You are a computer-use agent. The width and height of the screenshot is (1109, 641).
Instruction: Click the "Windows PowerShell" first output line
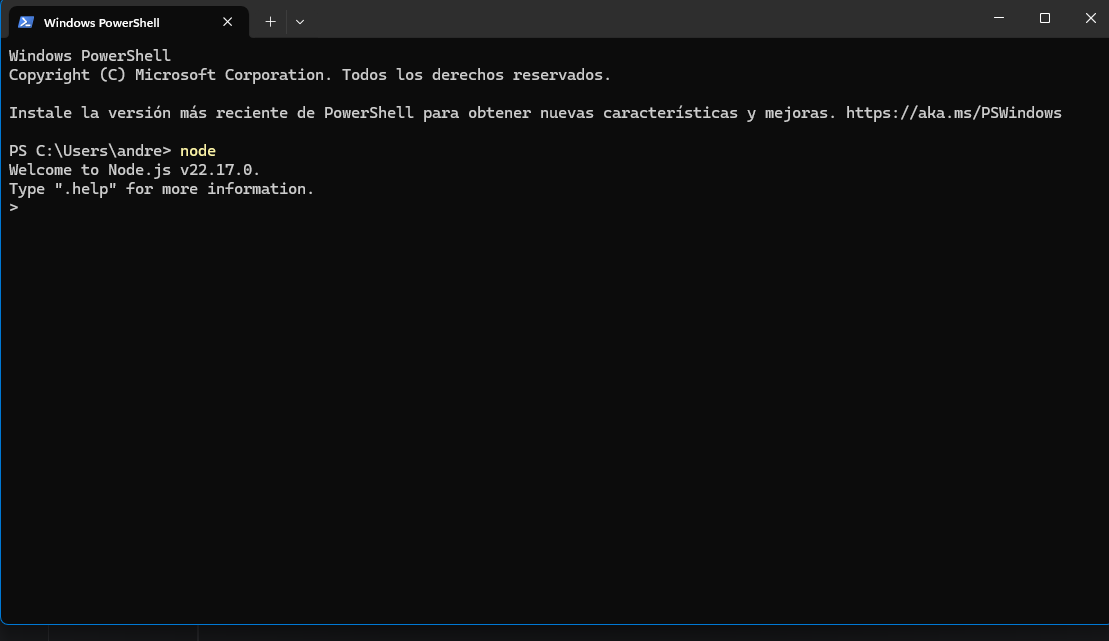90,56
